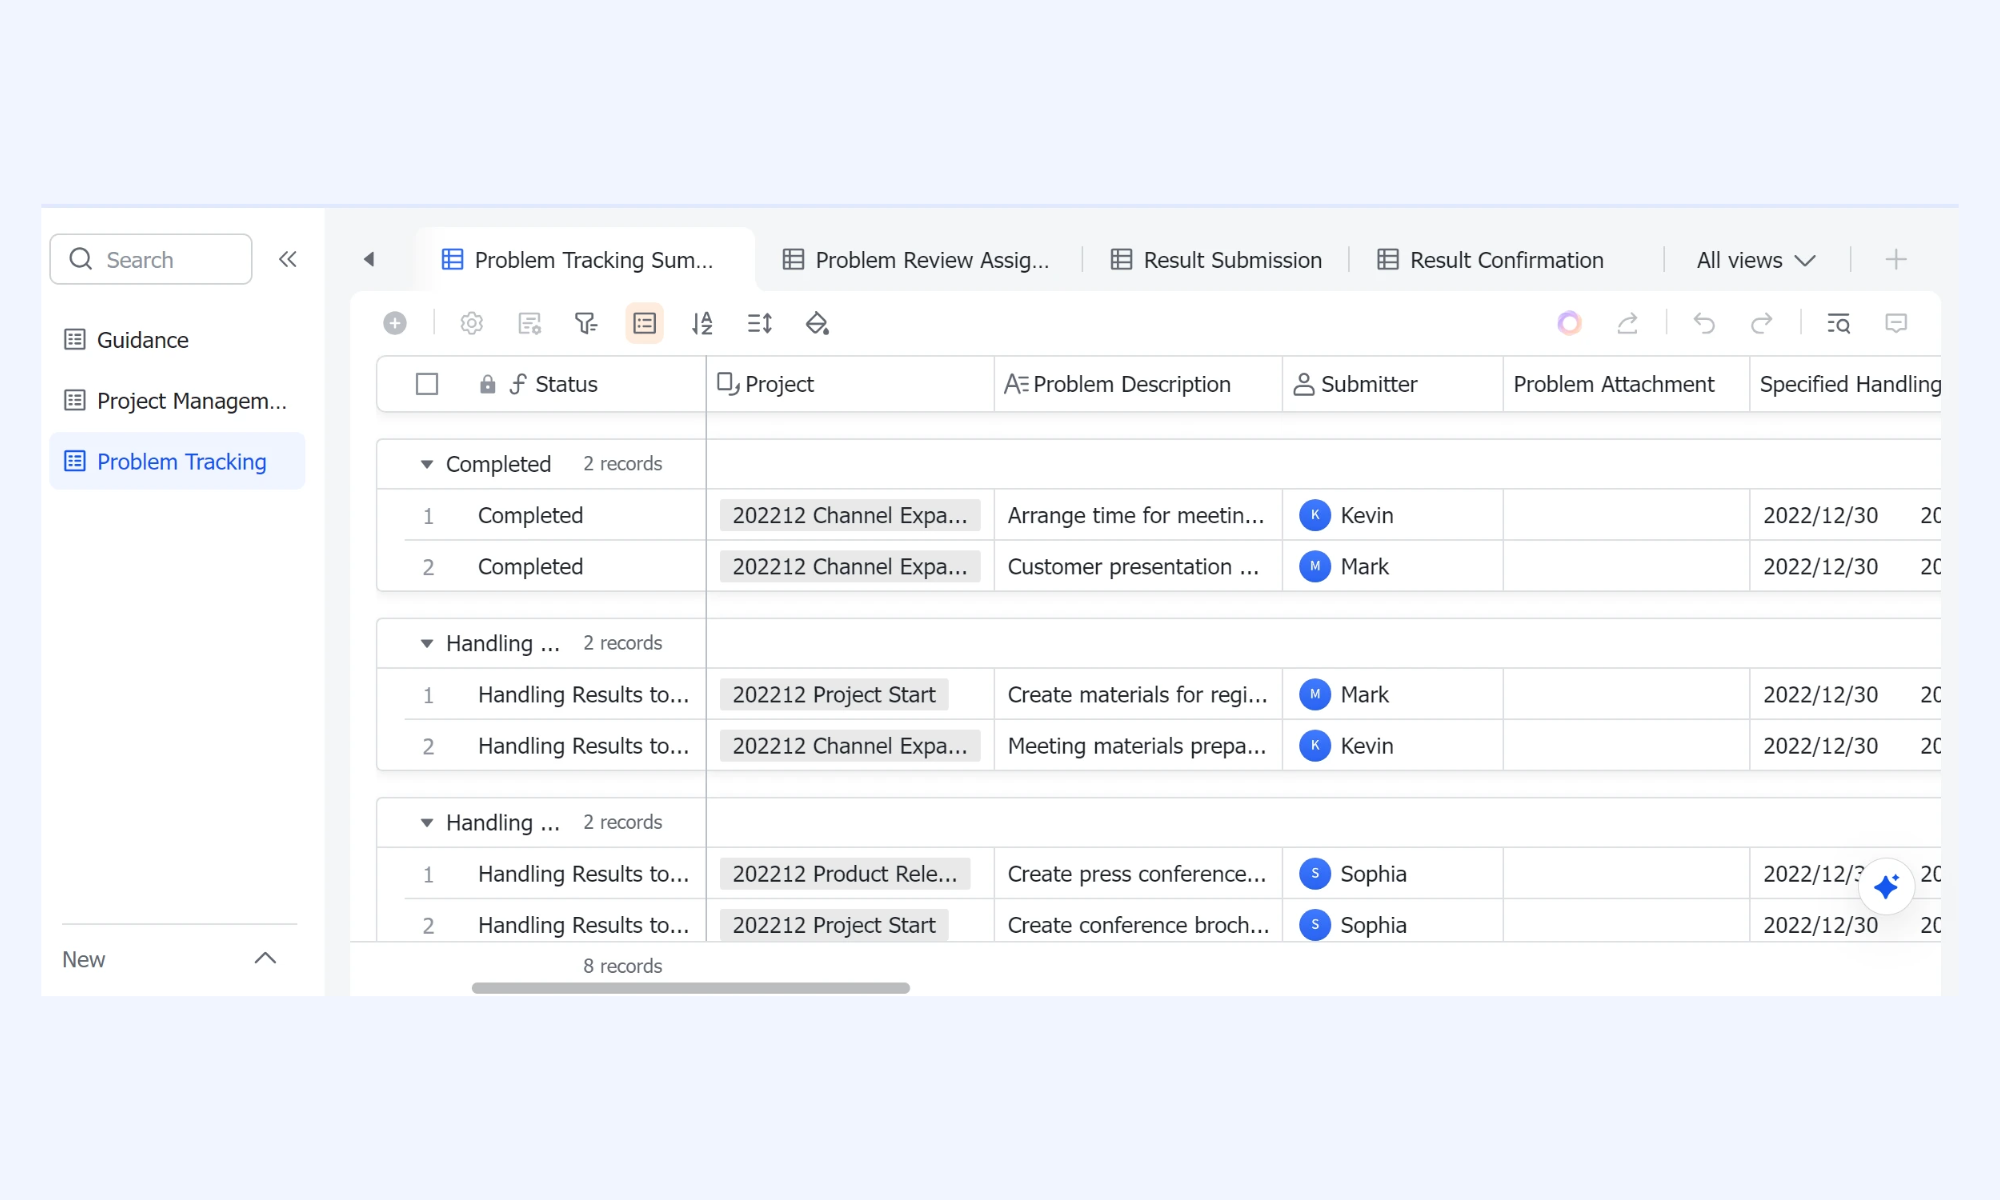
Task: Click the Submitter column person icon
Action: pos(1304,384)
